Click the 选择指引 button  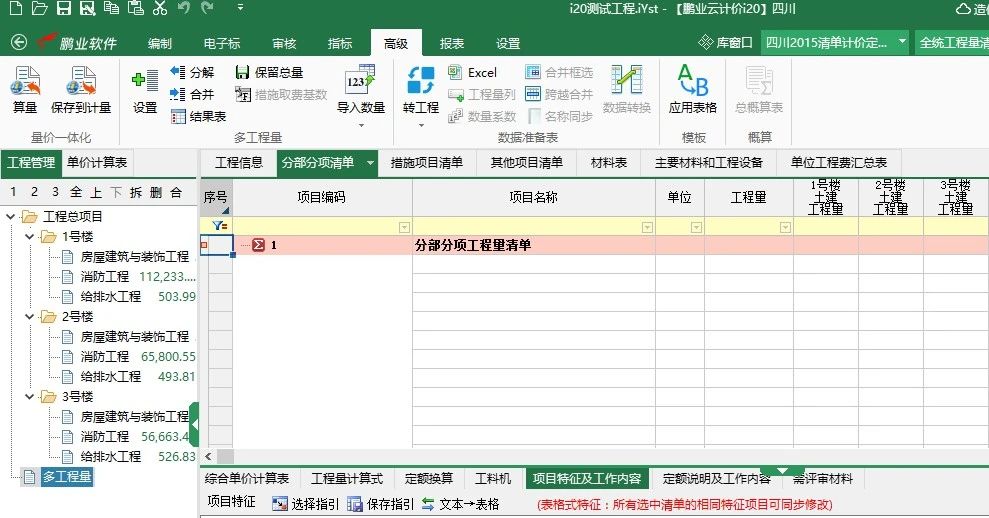click(306, 504)
